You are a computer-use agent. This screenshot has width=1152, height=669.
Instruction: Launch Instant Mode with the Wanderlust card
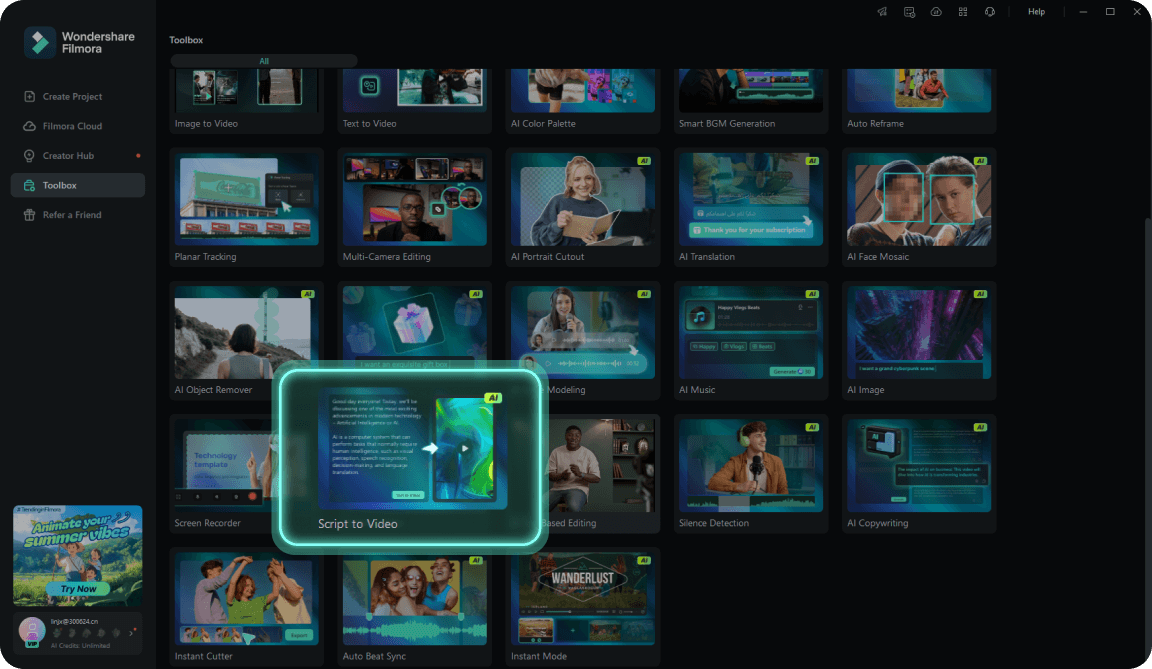pyautogui.click(x=583, y=607)
